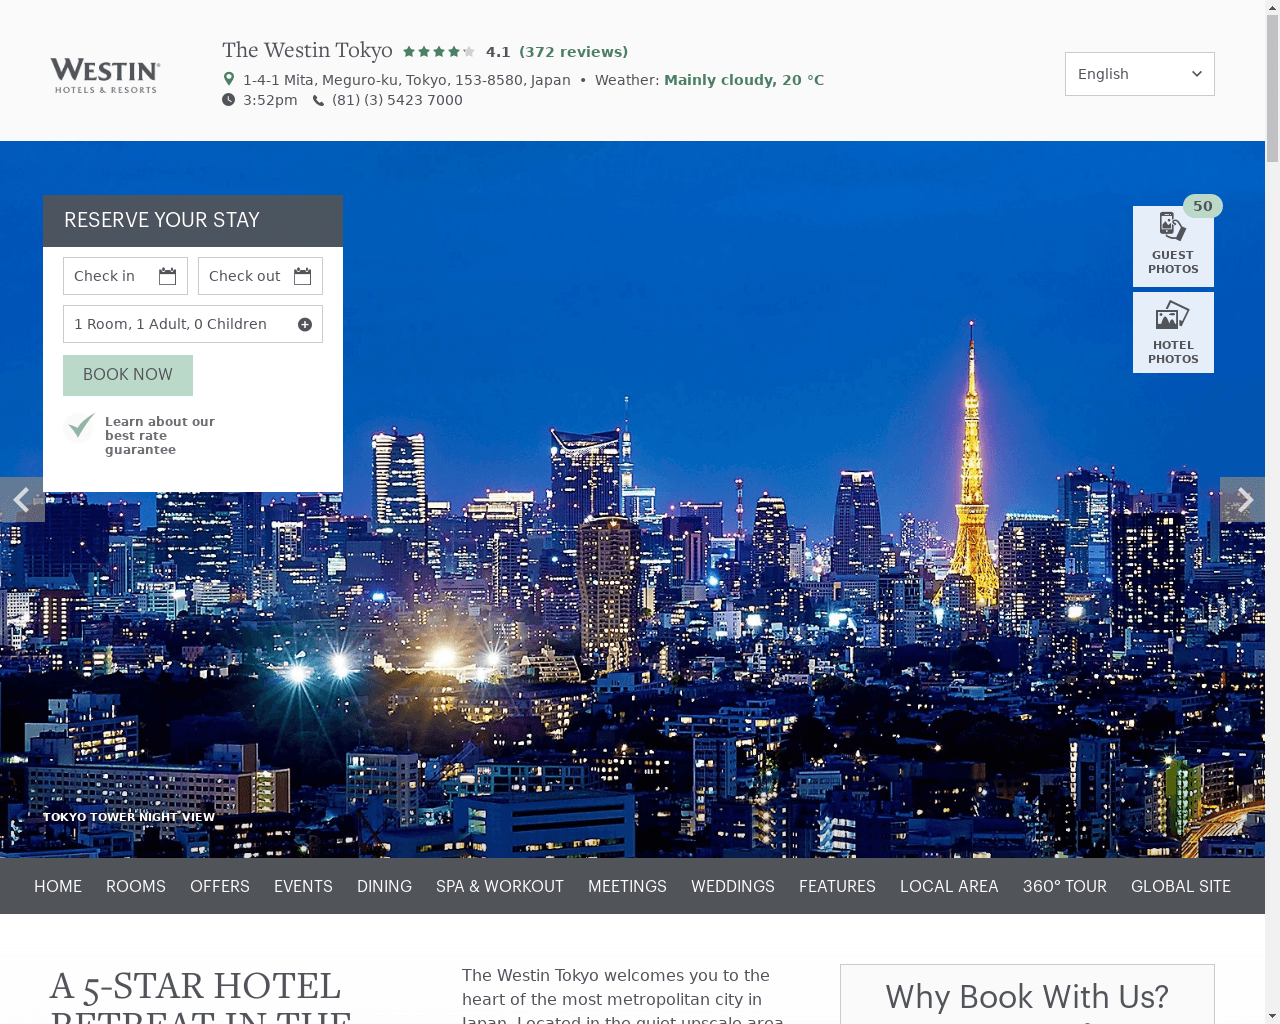Click the TOKYO TOWER NIGHT VIEW caption
Viewport: 1280px width, 1024px height.
[129, 817]
